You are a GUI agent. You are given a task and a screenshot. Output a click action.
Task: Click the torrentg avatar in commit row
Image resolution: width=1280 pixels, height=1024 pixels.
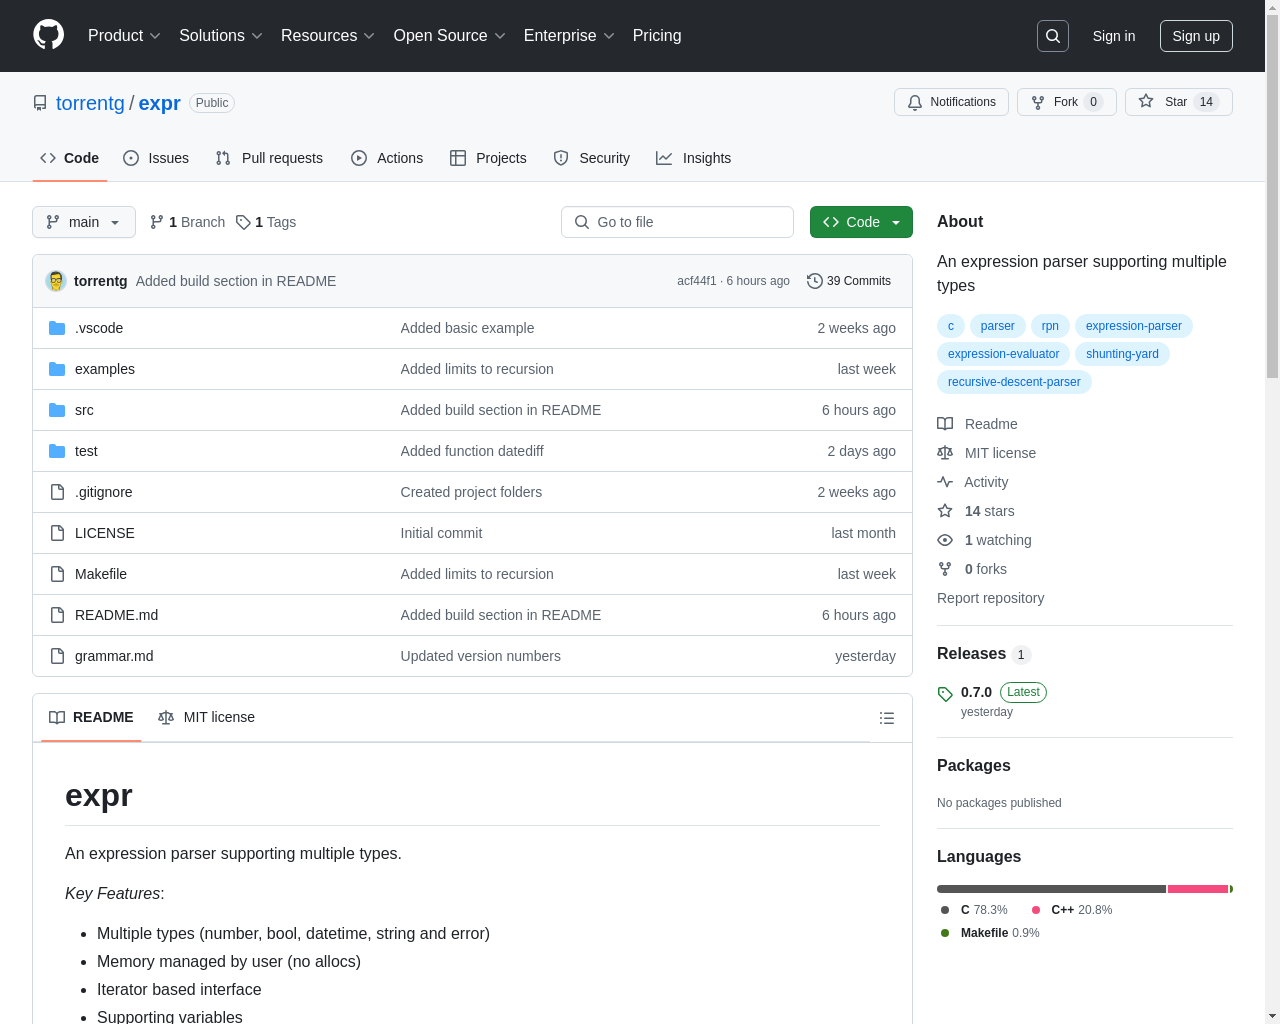point(56,281)
